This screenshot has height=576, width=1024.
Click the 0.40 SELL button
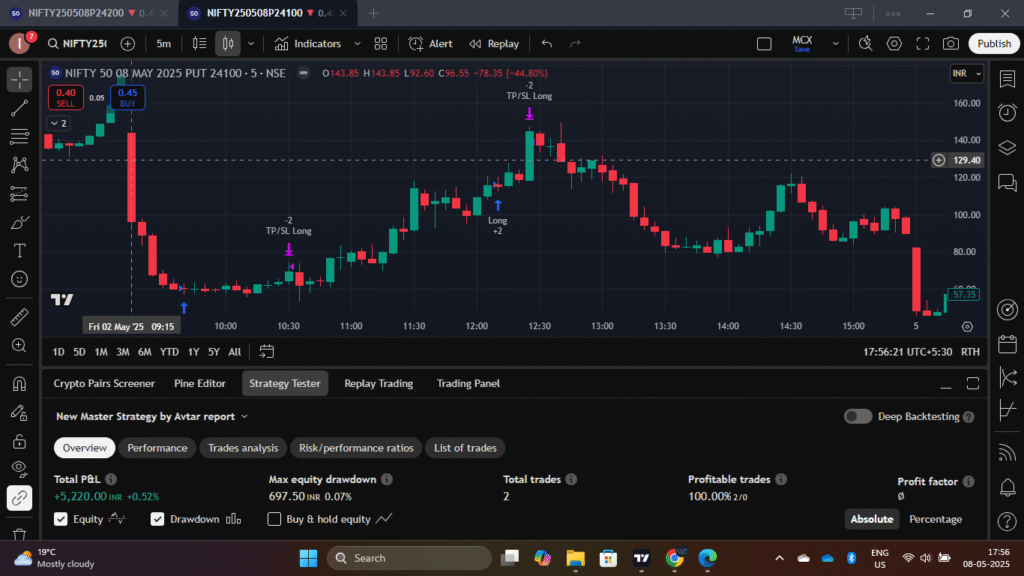point(65,97)
